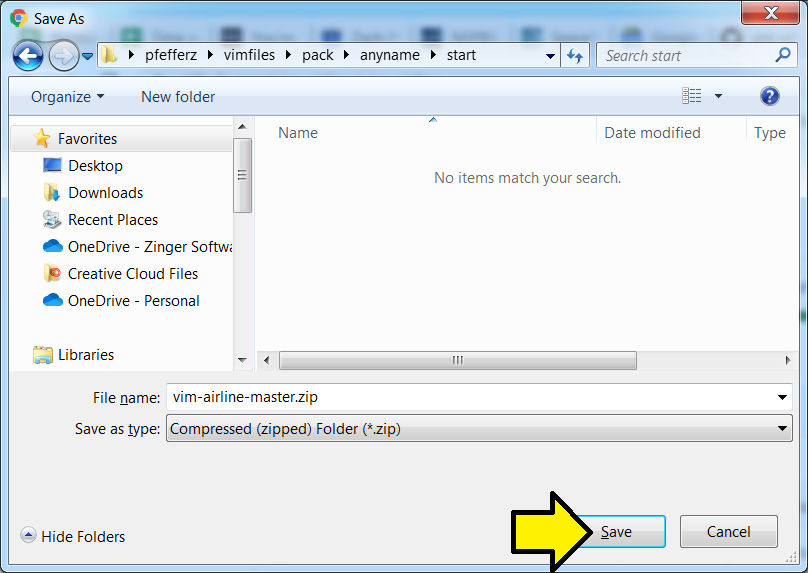Click the Downloads folder icon

coord(52,192)
